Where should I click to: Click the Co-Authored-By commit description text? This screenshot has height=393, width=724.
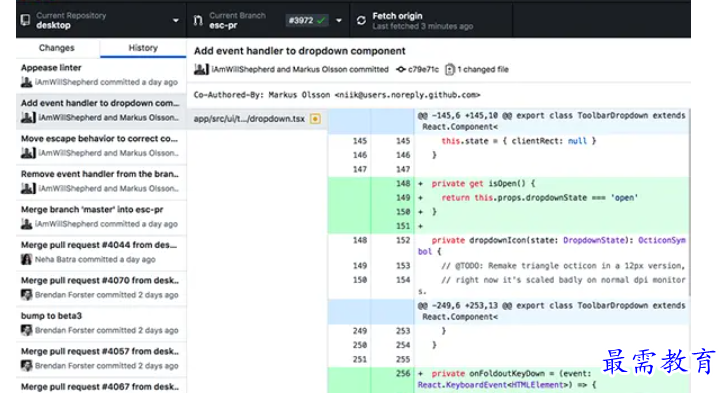coord(337,95)
